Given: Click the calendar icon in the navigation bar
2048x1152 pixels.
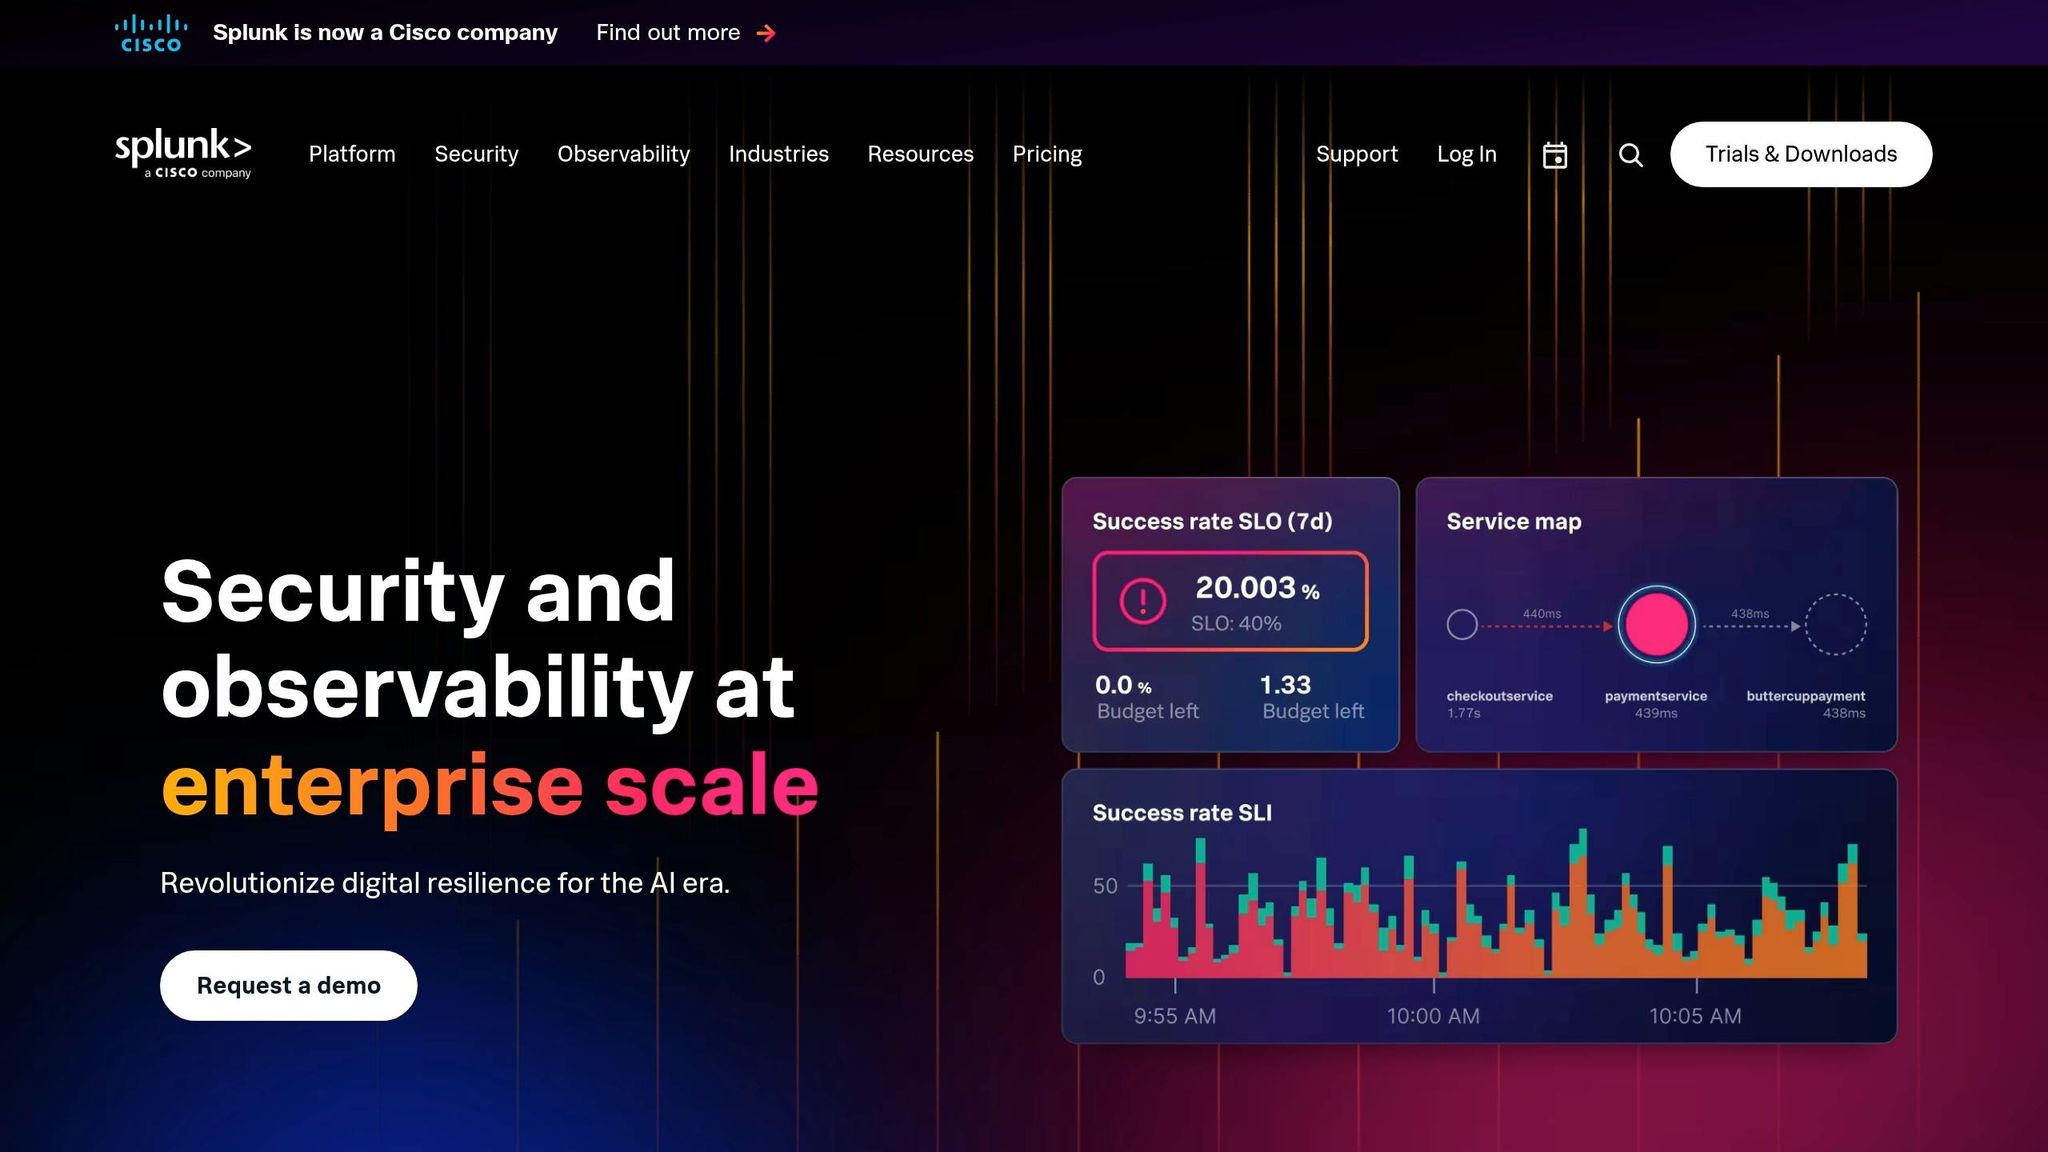Looking at the screenshot, I should (1555, 154).
